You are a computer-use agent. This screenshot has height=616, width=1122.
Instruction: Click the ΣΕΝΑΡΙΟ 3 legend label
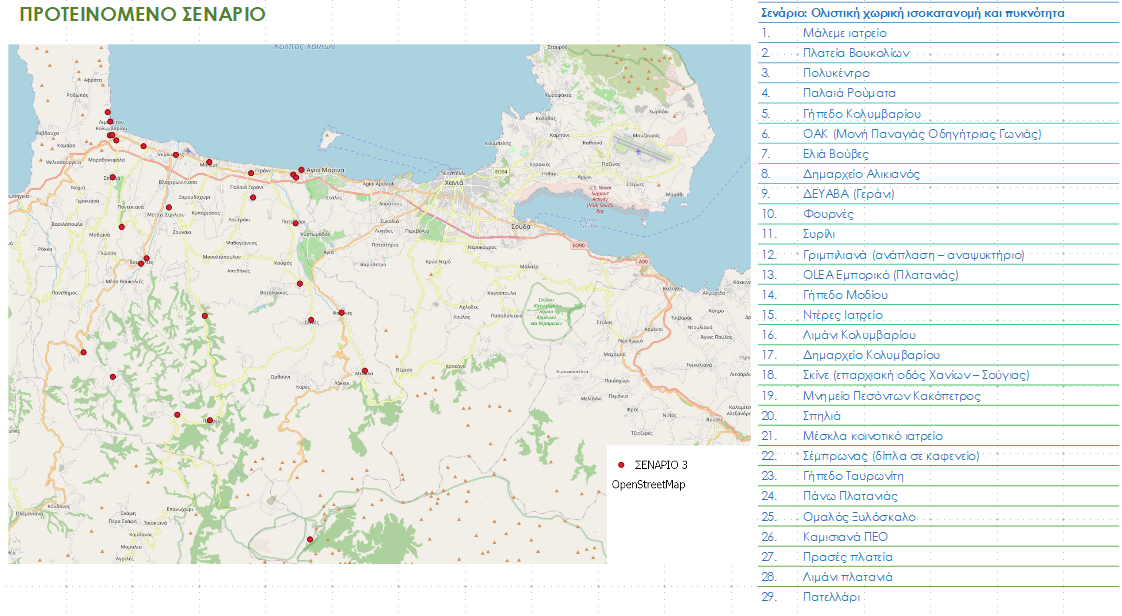661,465
